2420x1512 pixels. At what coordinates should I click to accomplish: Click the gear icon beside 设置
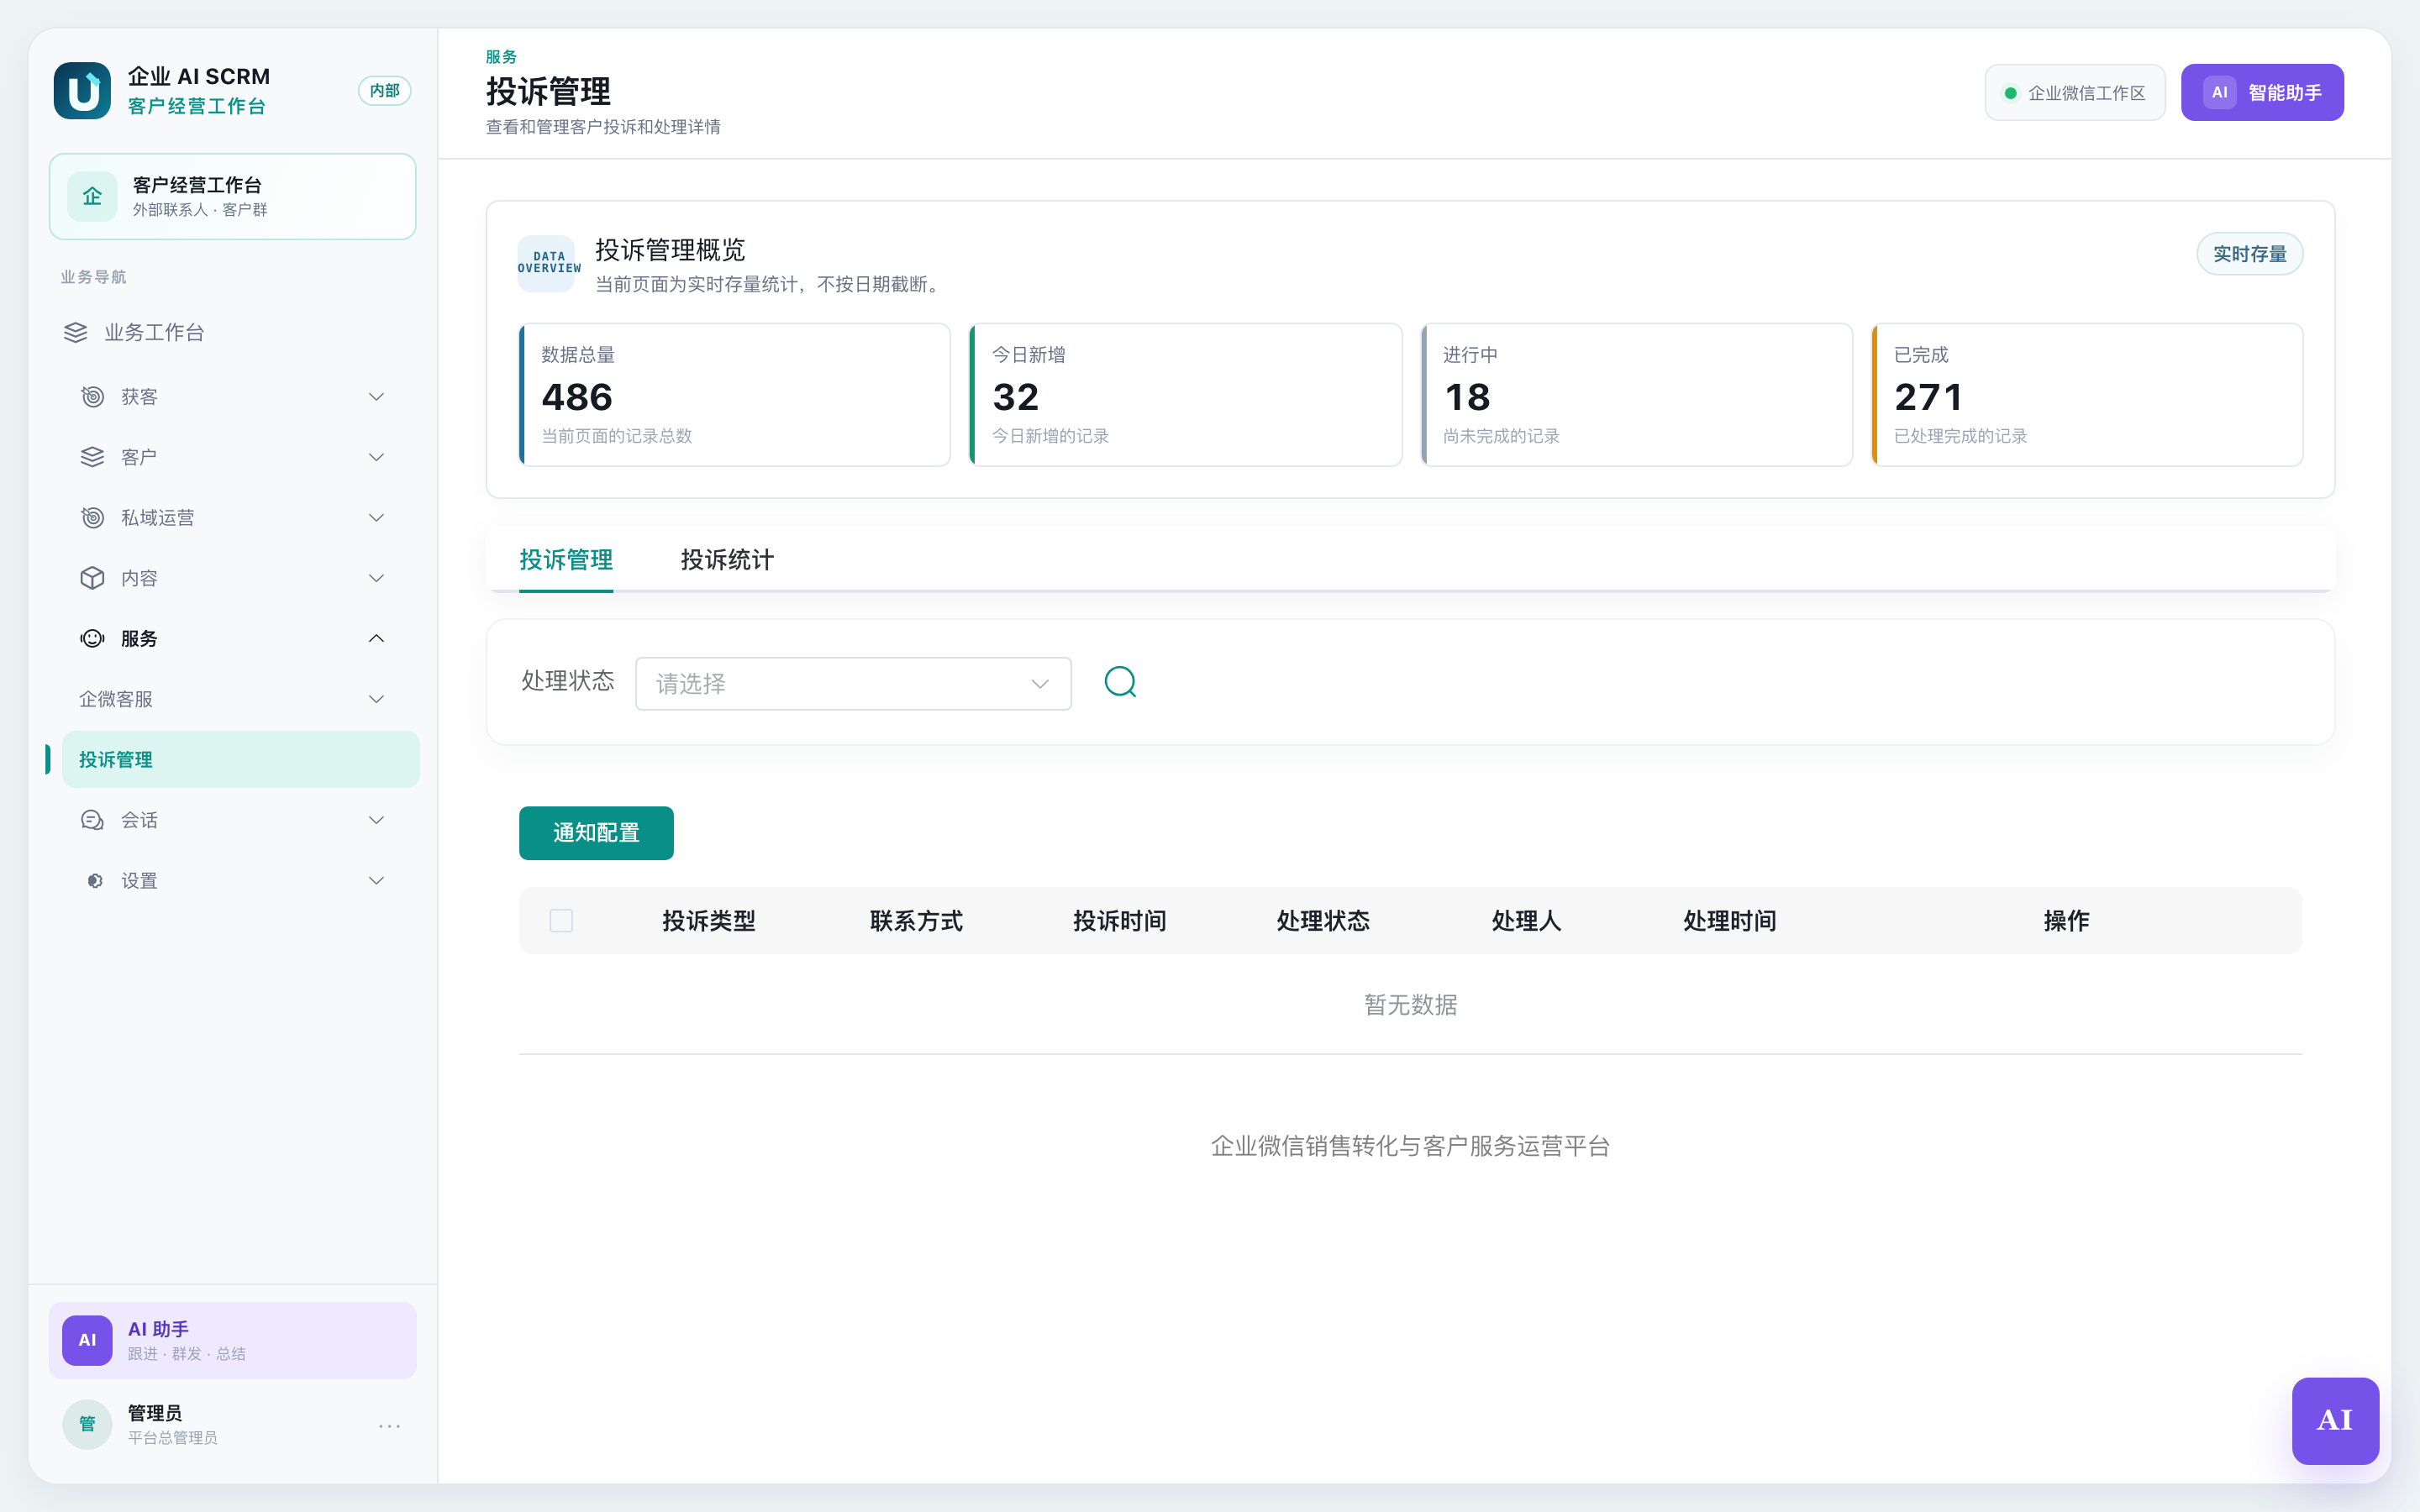[x=94, y=881]
